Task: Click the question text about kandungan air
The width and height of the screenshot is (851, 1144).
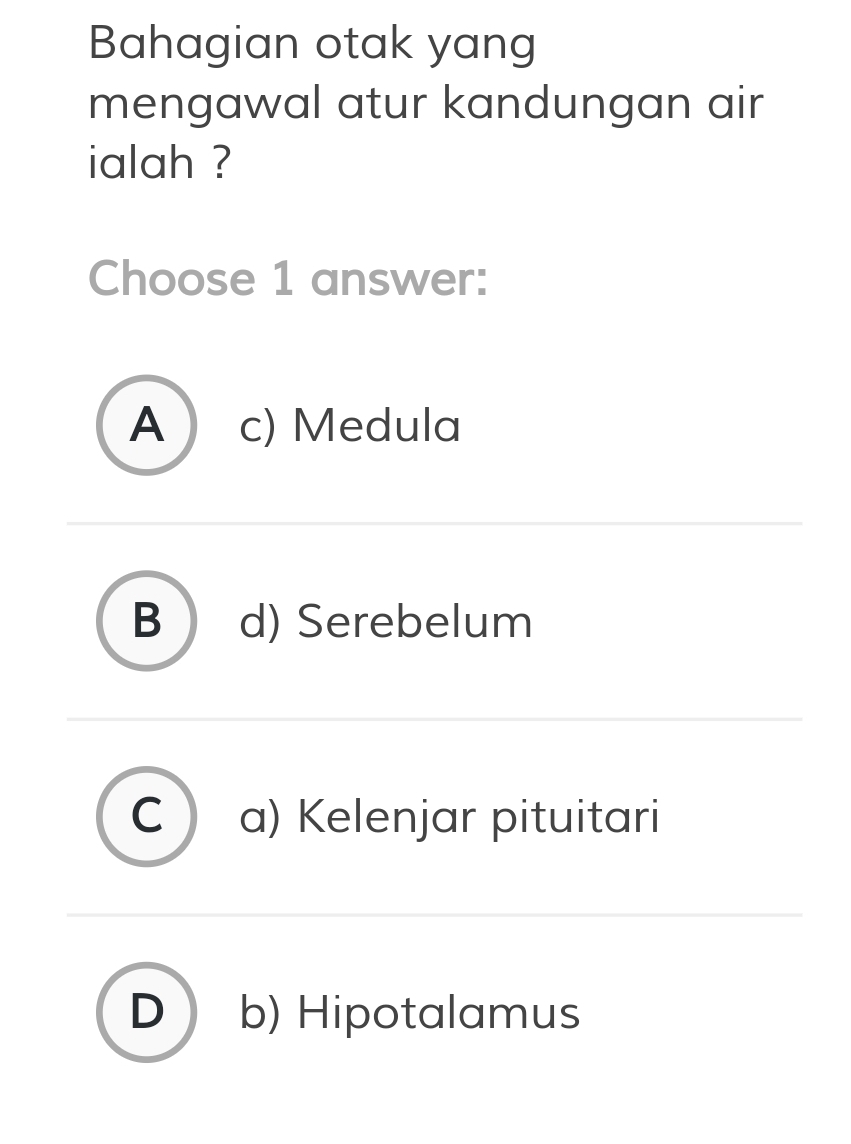Action: 426,103
